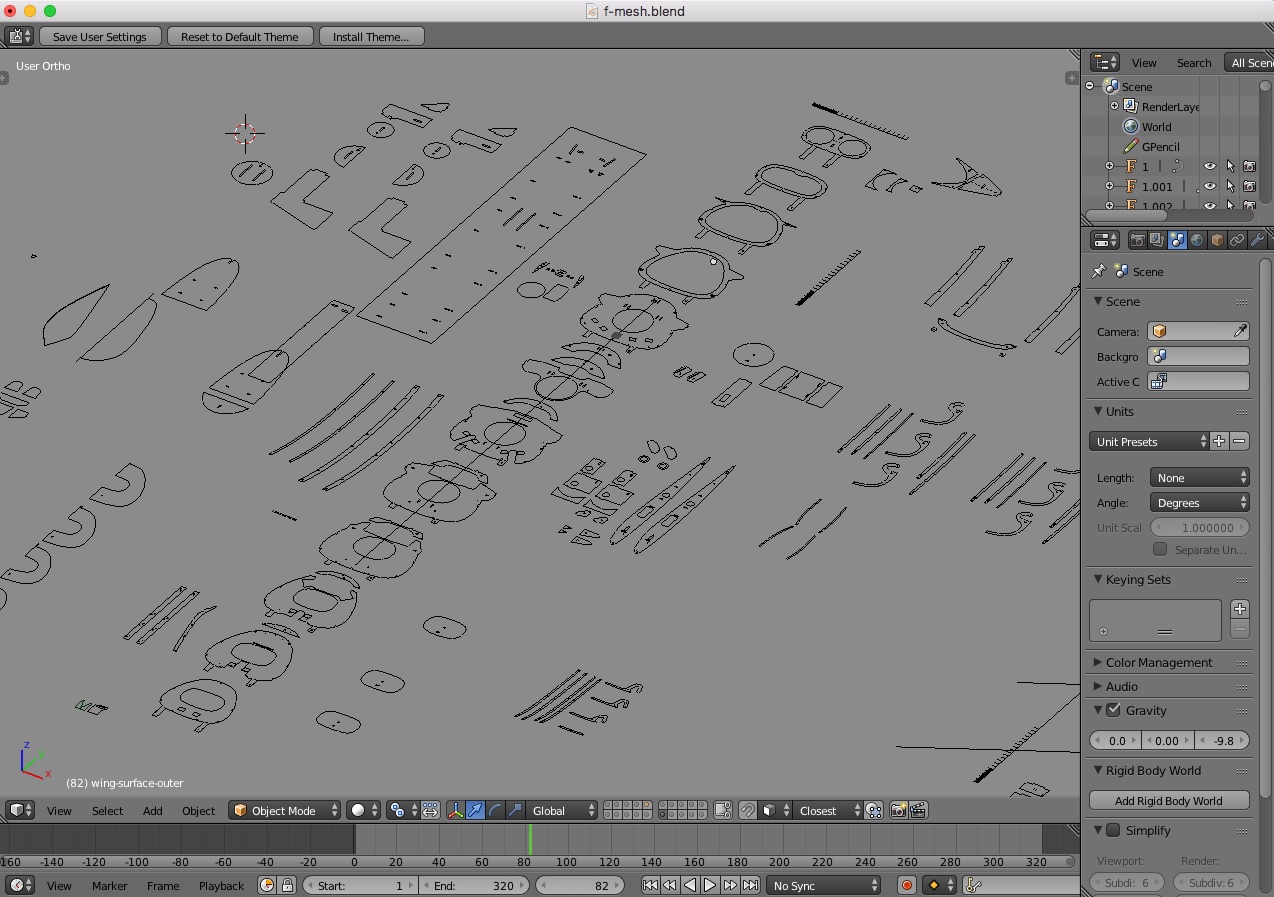Click the End frame field
Viewport: 1274px width, 897px height.
coord(474,885)
